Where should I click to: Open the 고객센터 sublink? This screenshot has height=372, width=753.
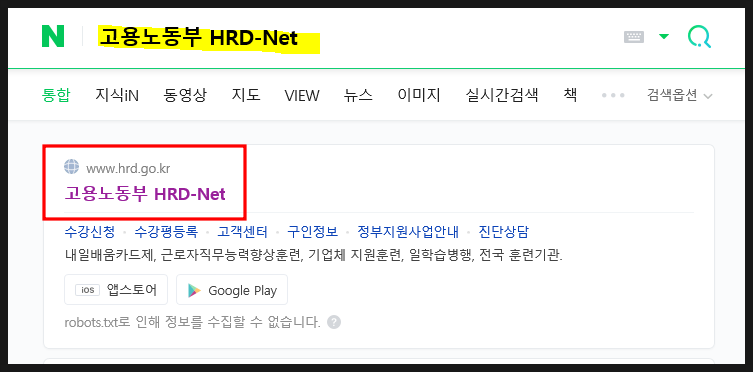pos(243,232)
